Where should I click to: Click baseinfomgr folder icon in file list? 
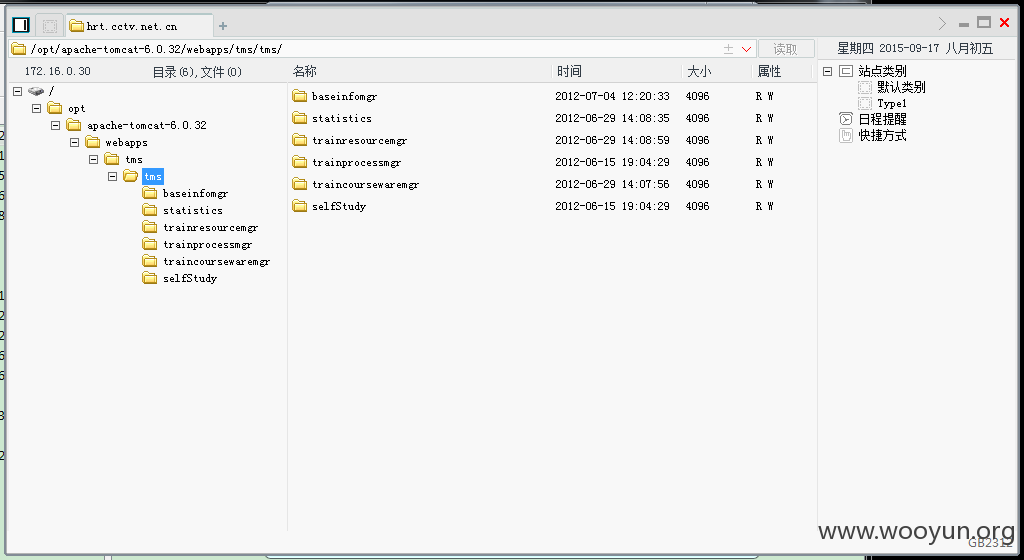[300, 96]
